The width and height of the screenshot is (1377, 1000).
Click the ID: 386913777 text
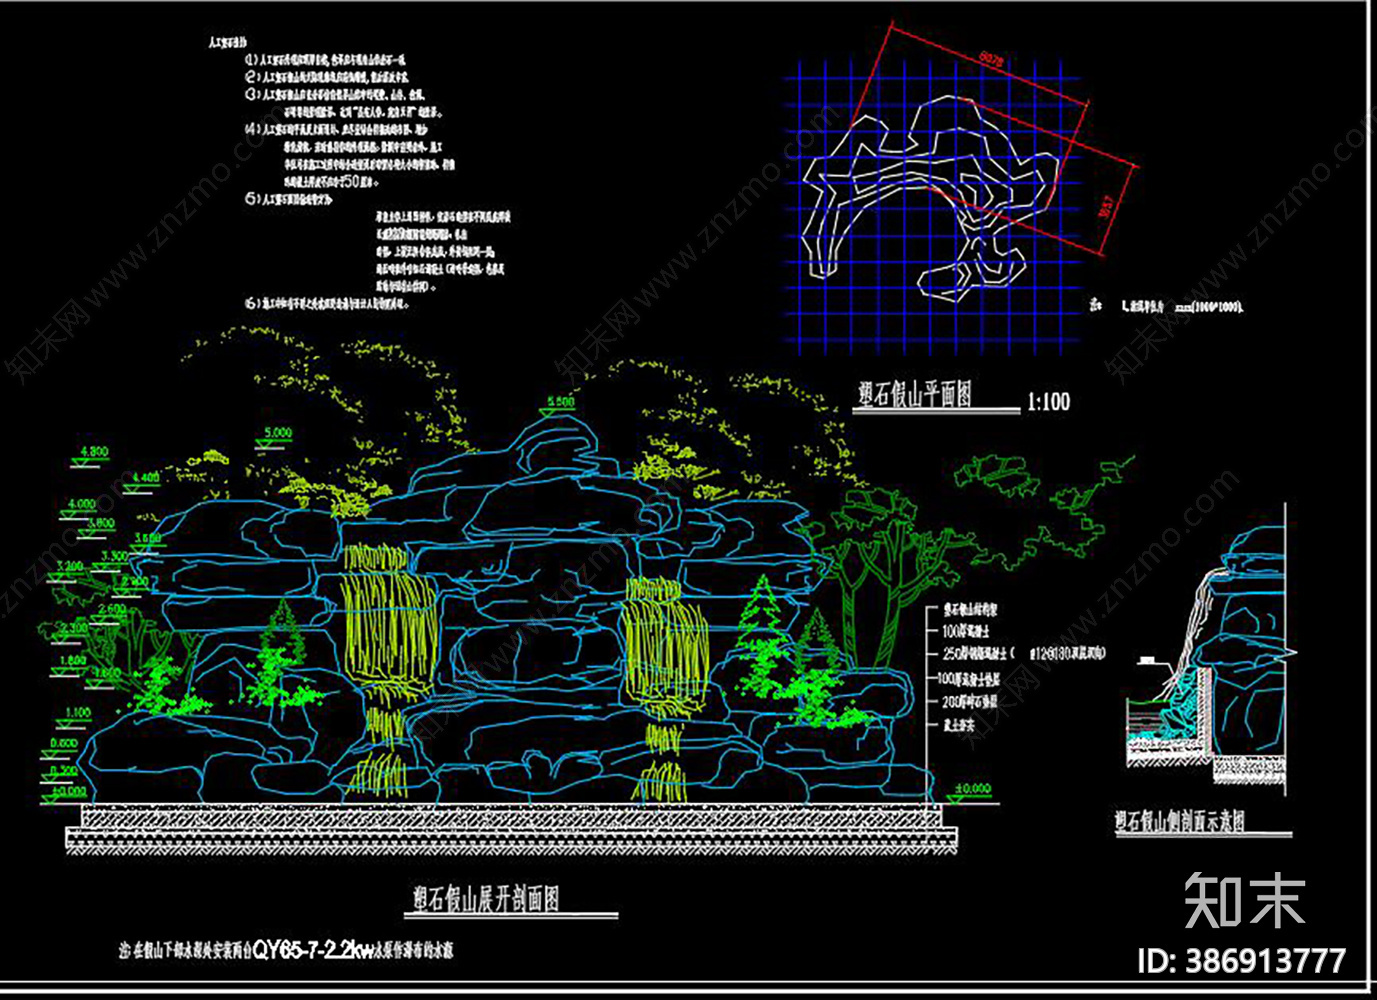point(1241,962)
